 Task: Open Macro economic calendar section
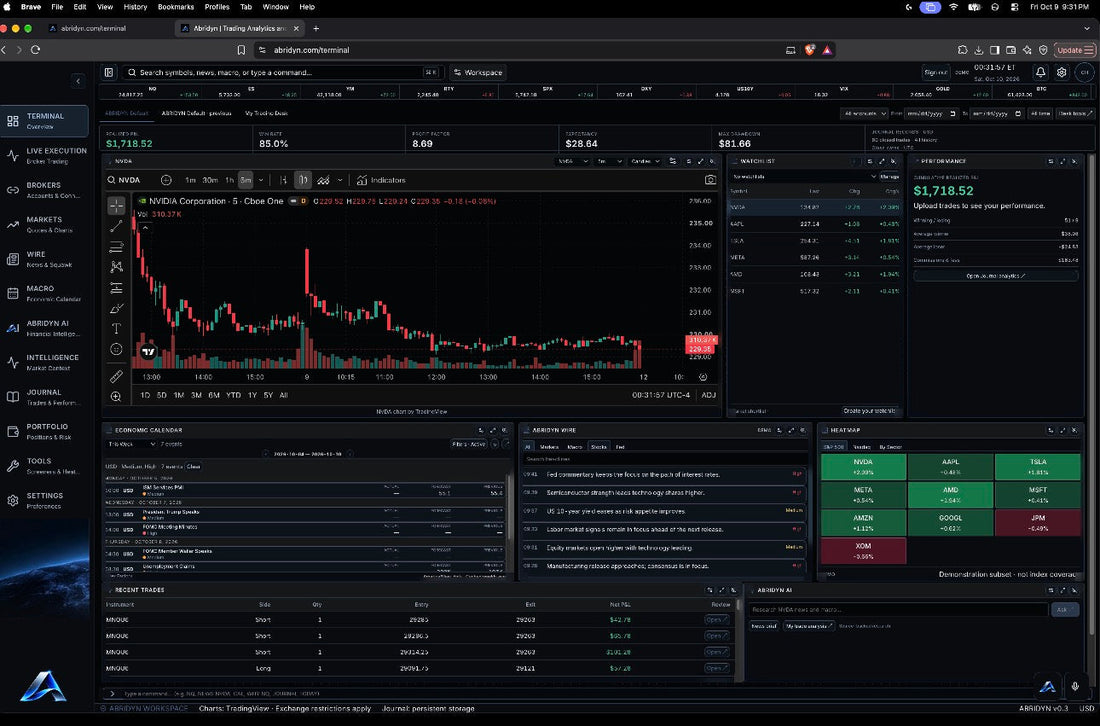[45, 293]
